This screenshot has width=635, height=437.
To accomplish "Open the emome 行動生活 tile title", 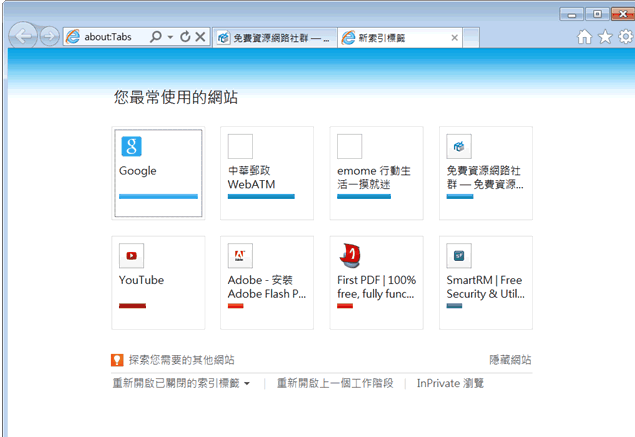I will click(x=374, y=177).
